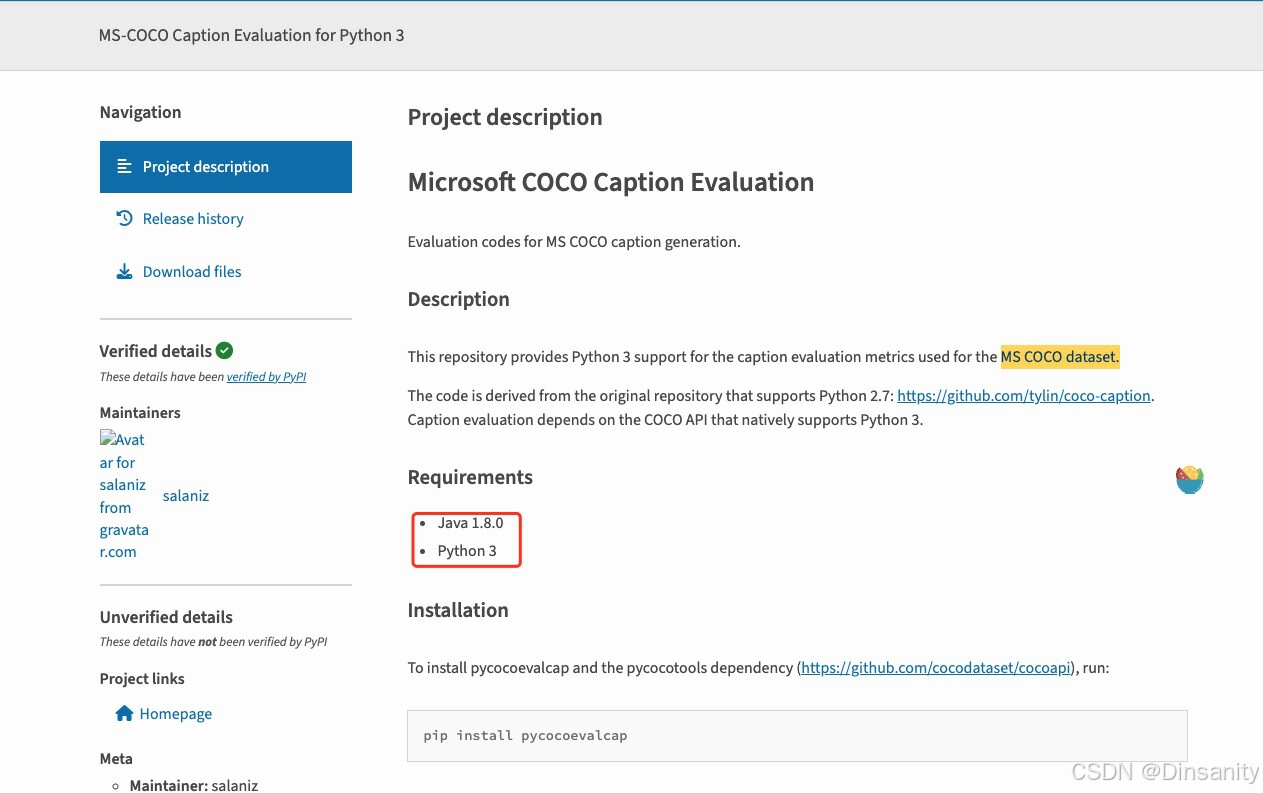Open the cocodataset/cocoapi GitHub link

pyautogui.click(x=936, y=668)
